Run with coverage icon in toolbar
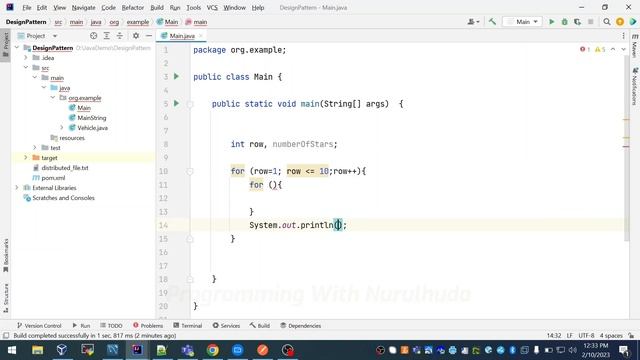 577,22
